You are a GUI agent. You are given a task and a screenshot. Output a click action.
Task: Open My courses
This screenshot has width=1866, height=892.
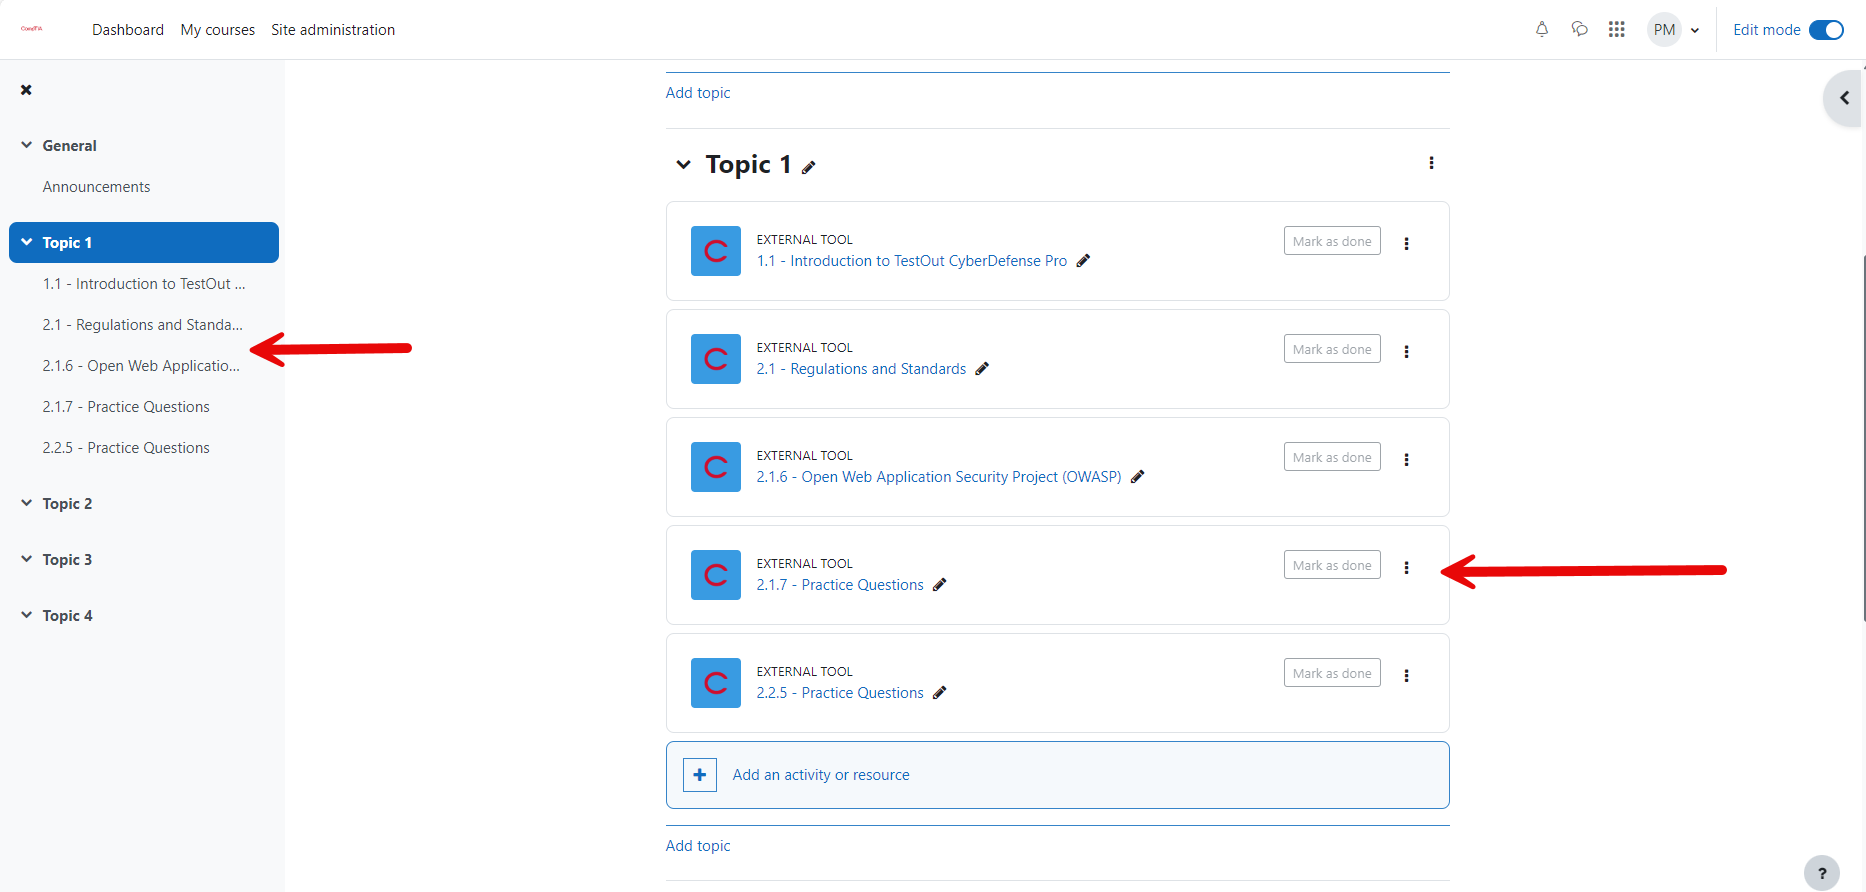click(x=218, y=30)
